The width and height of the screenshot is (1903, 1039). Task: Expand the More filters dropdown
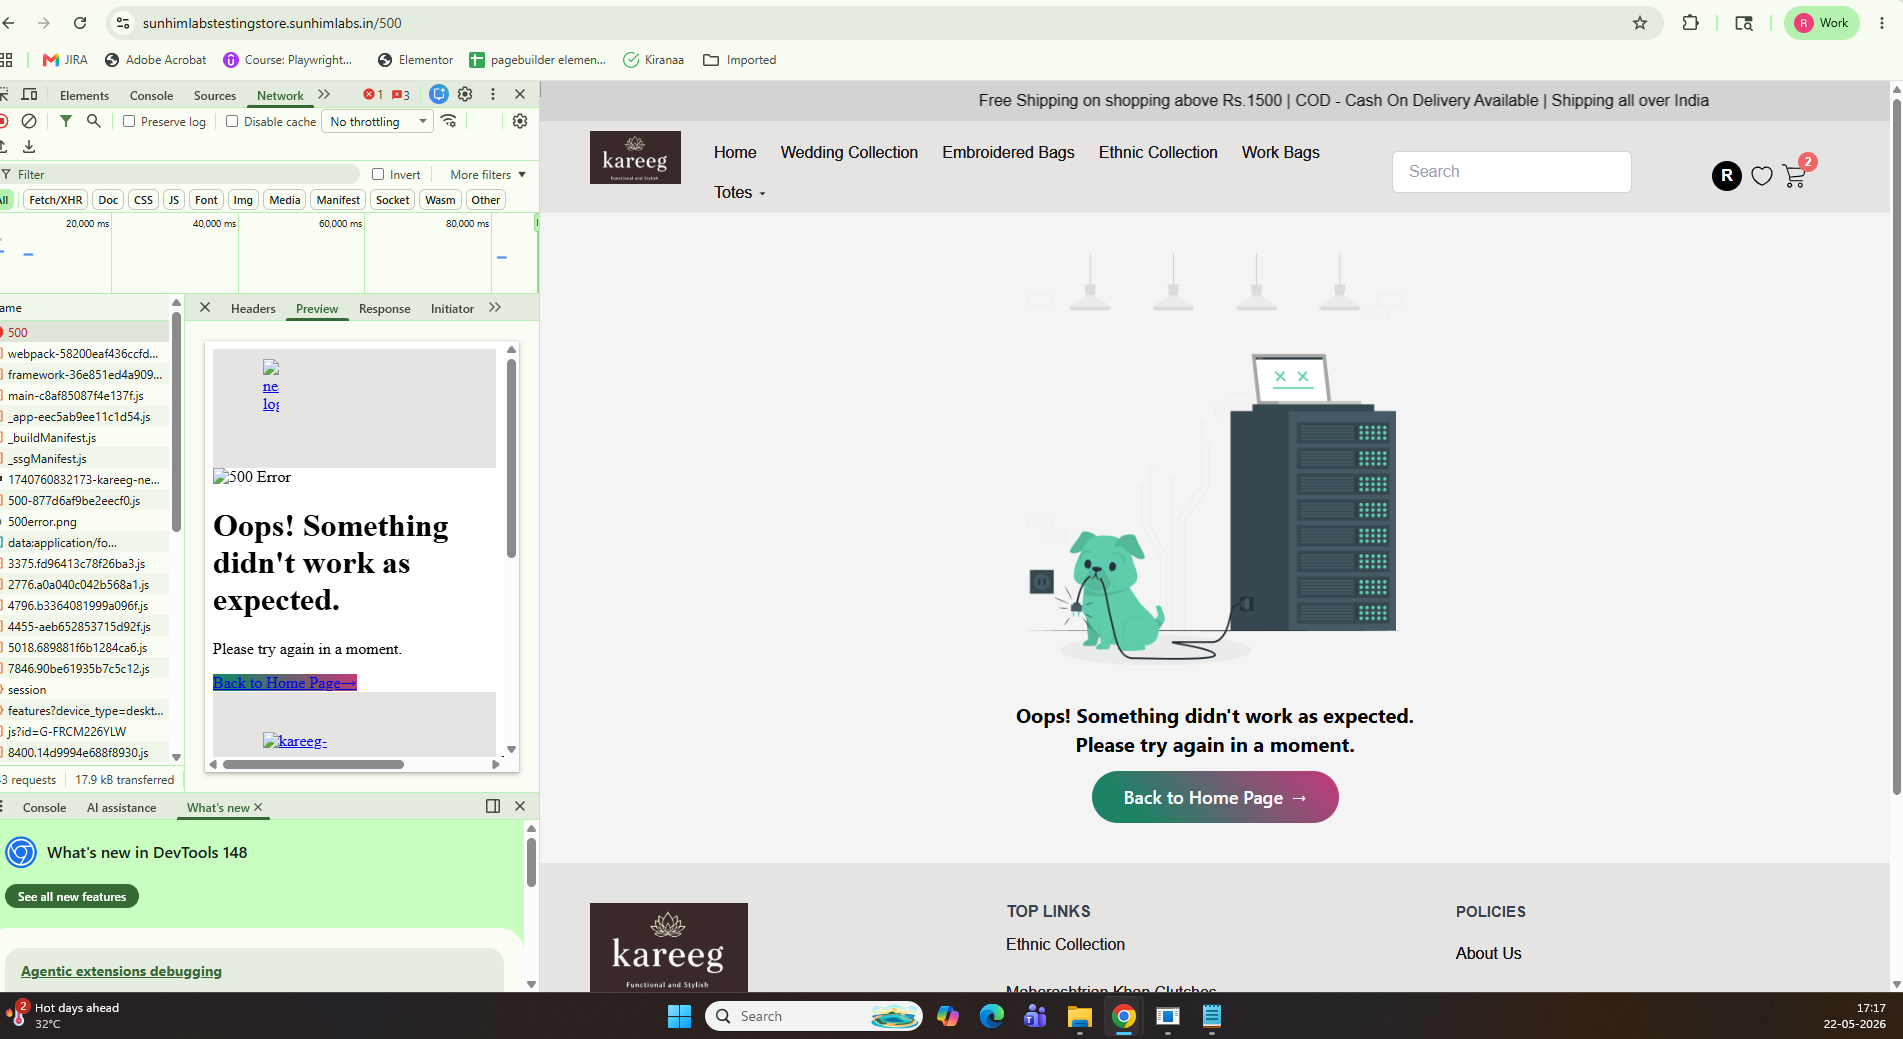click(488, 175)
